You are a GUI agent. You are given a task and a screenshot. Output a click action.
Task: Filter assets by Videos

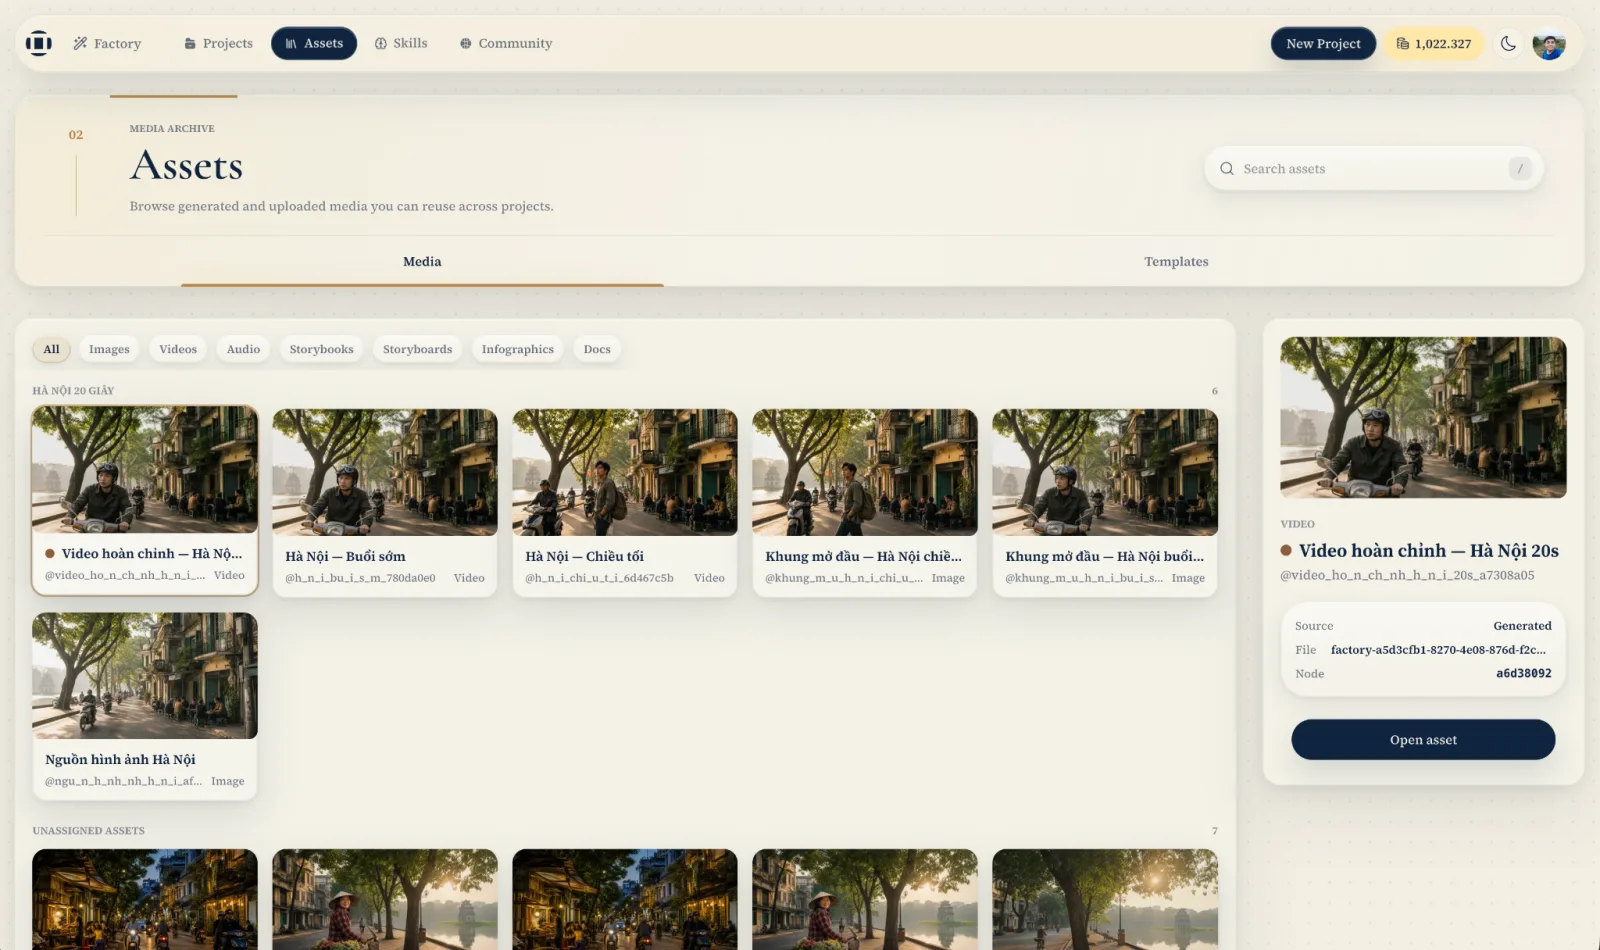pos(178,349)
